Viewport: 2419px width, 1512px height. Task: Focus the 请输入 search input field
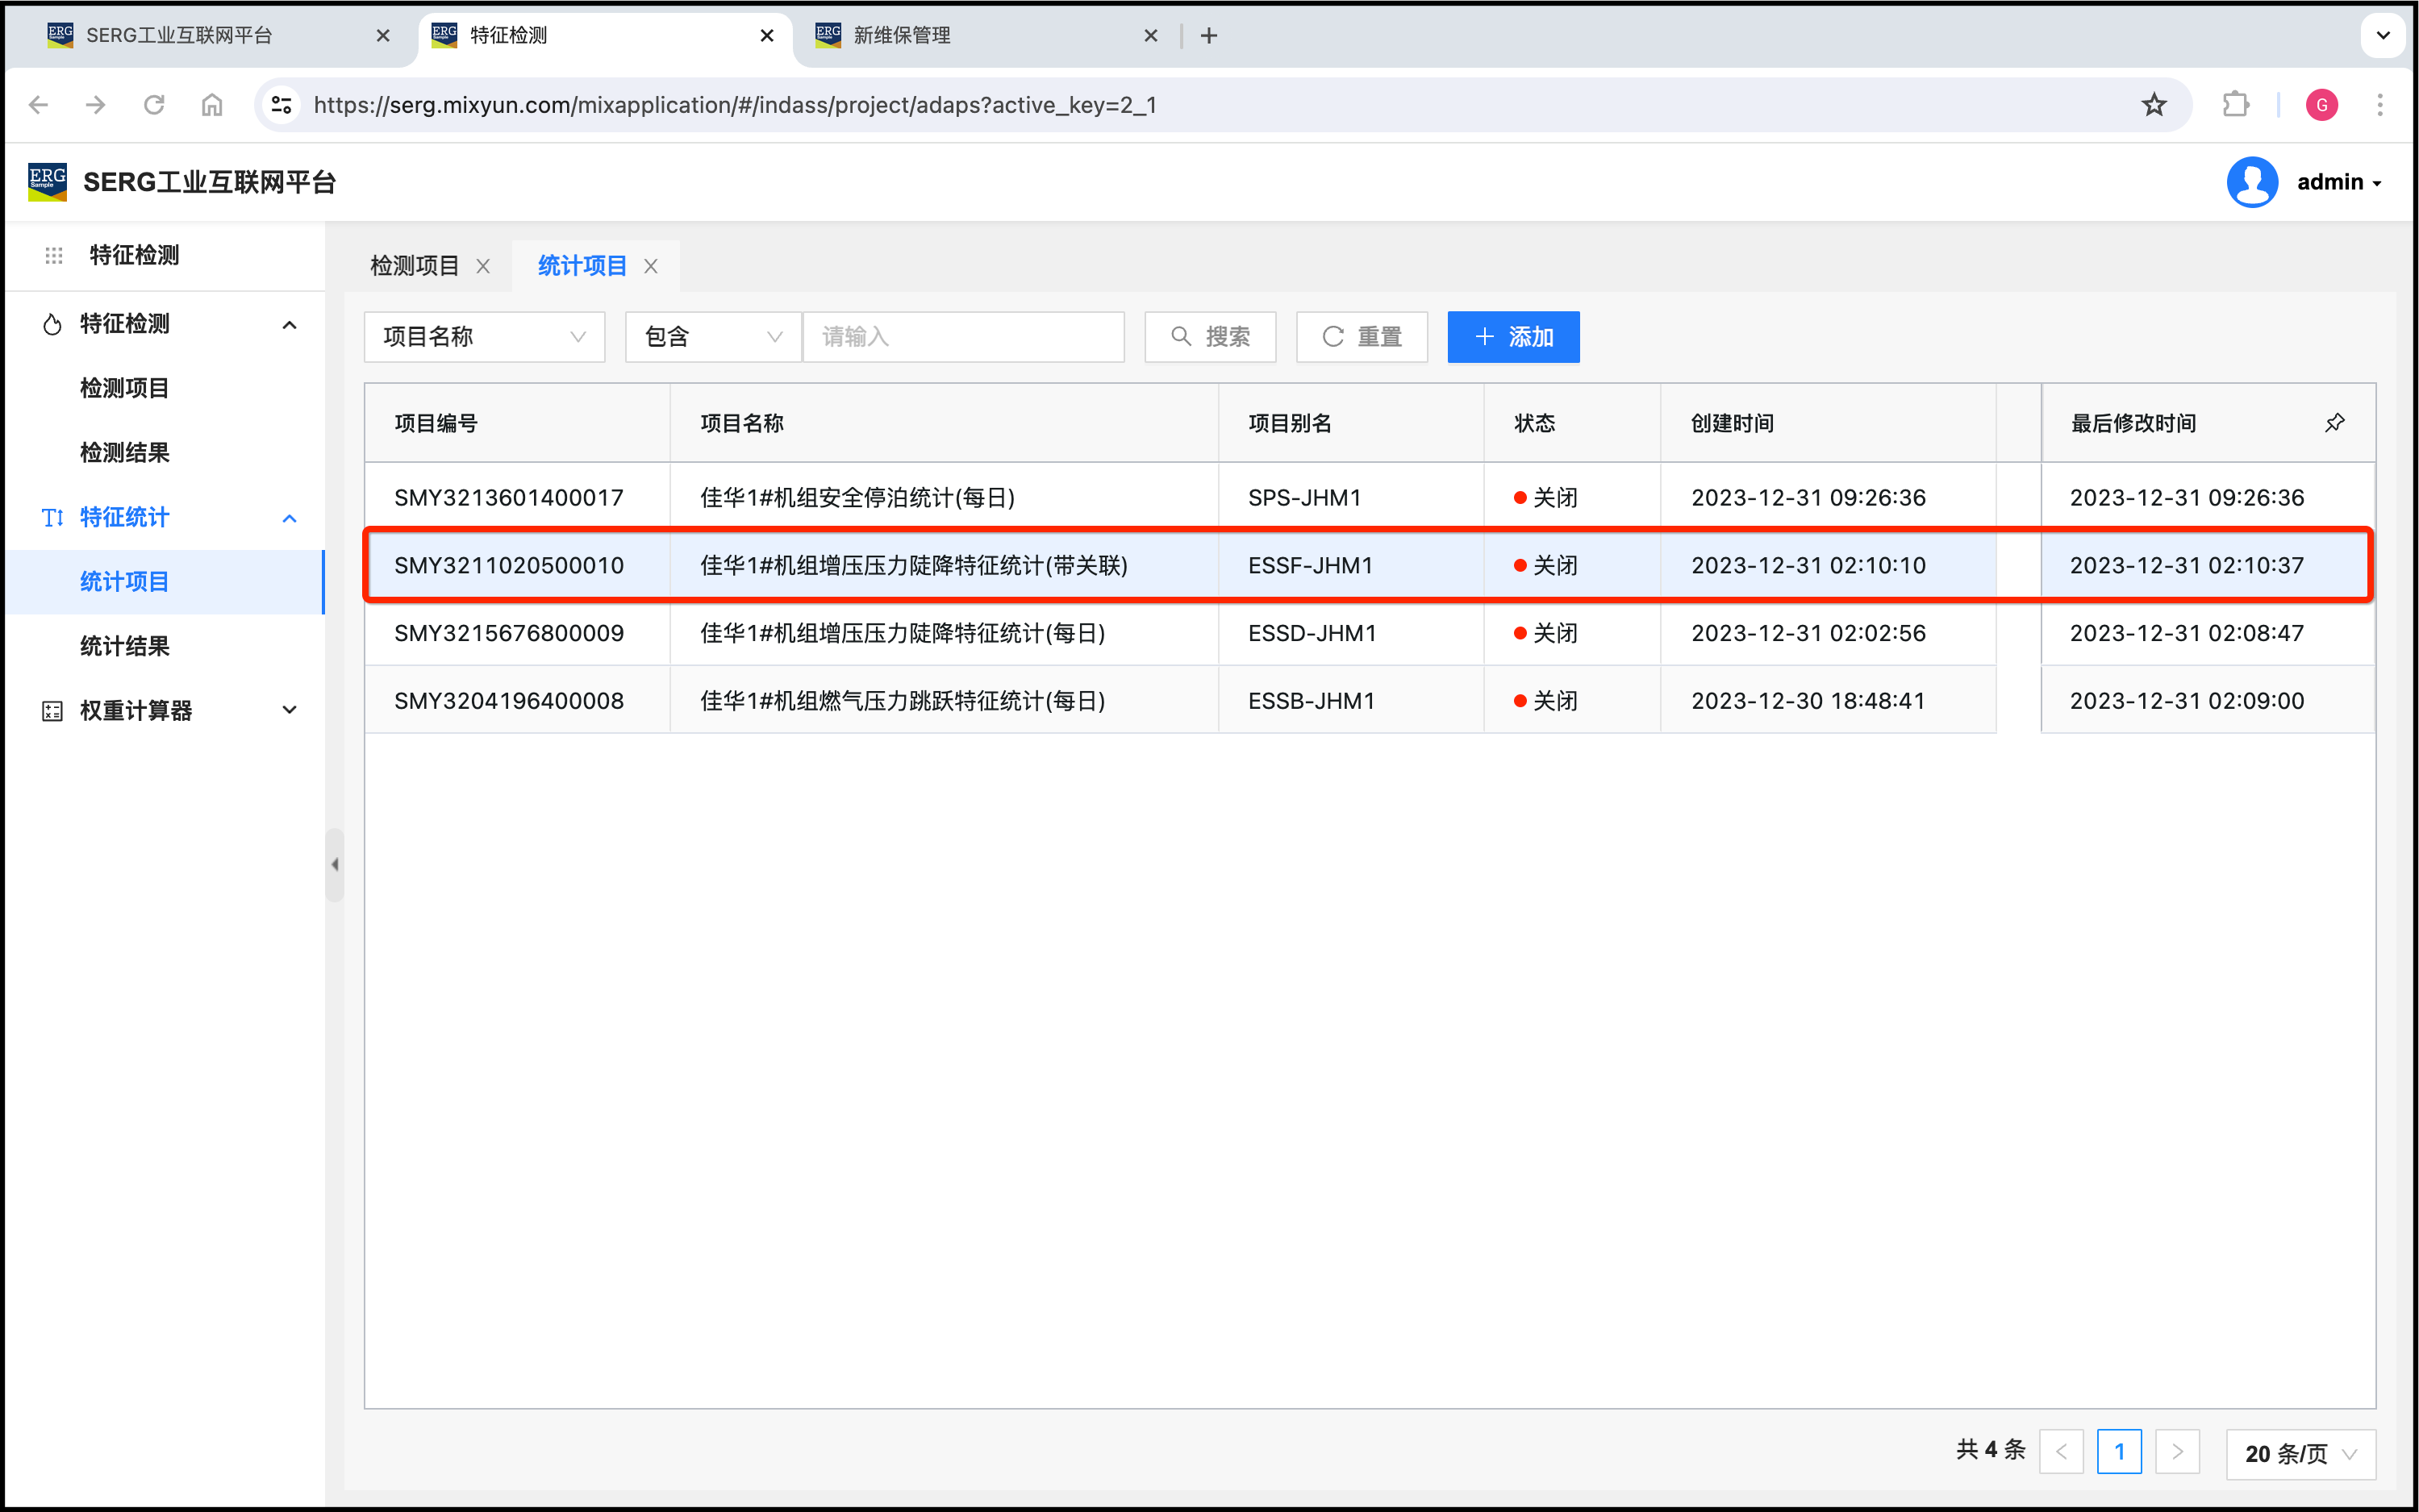click(962, 337)
